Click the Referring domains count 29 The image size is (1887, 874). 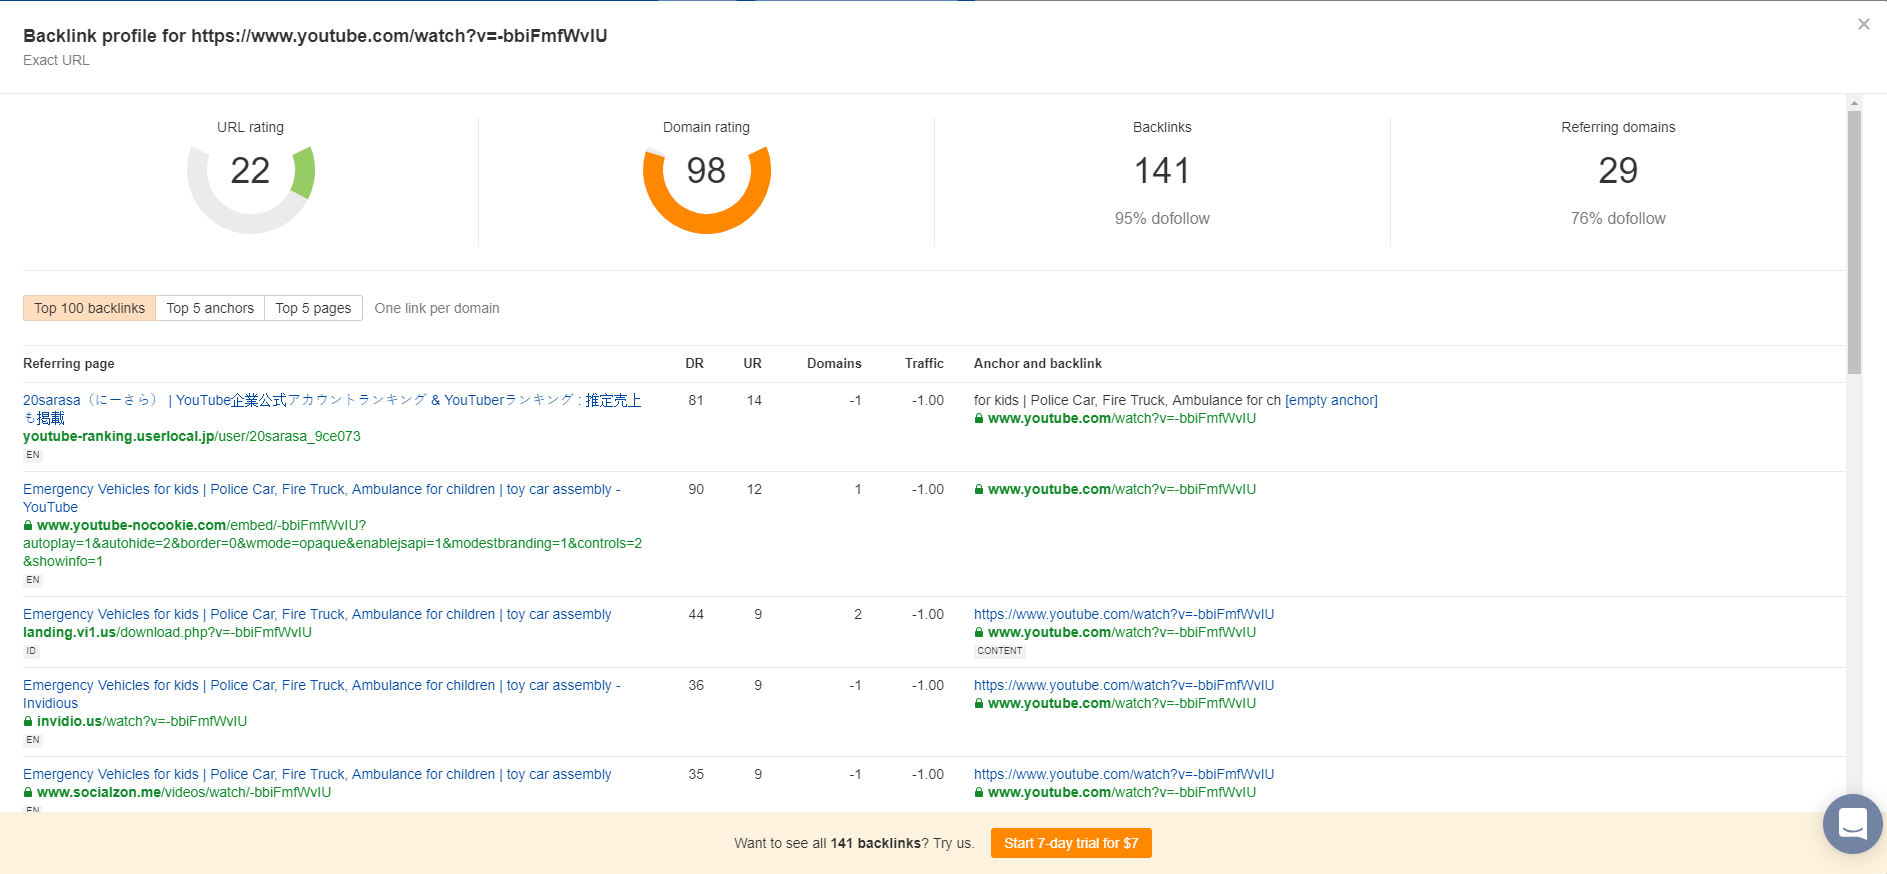[x=1618, y=171]
